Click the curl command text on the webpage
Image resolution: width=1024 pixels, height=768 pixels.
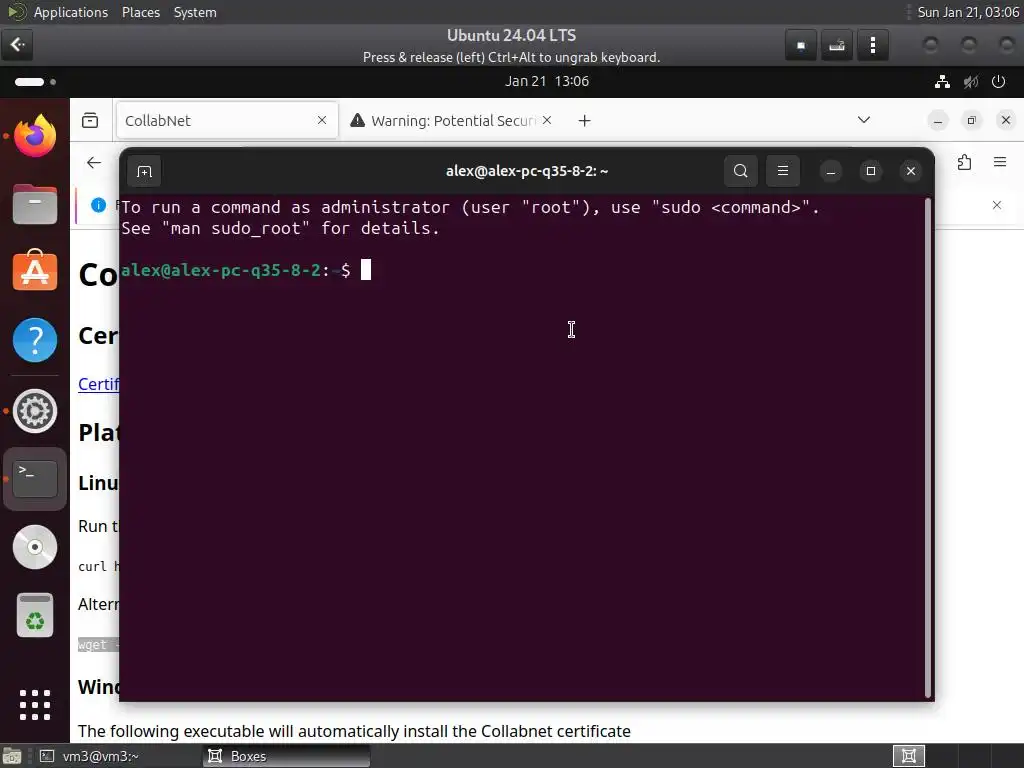tap(99, 566)
